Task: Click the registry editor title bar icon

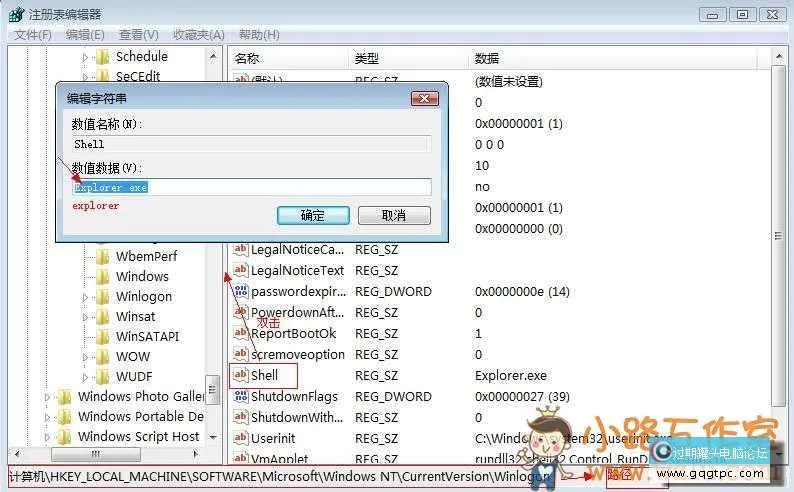Action: [x=17, y=14]
